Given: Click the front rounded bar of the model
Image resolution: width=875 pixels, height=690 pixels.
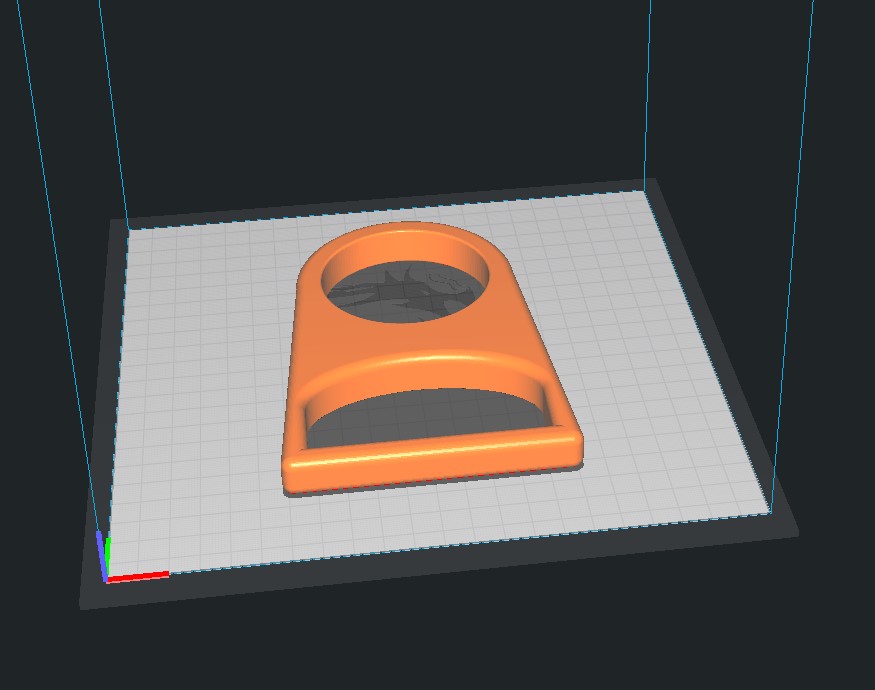Looking at the screenshot, I should [x=432, y=460].
